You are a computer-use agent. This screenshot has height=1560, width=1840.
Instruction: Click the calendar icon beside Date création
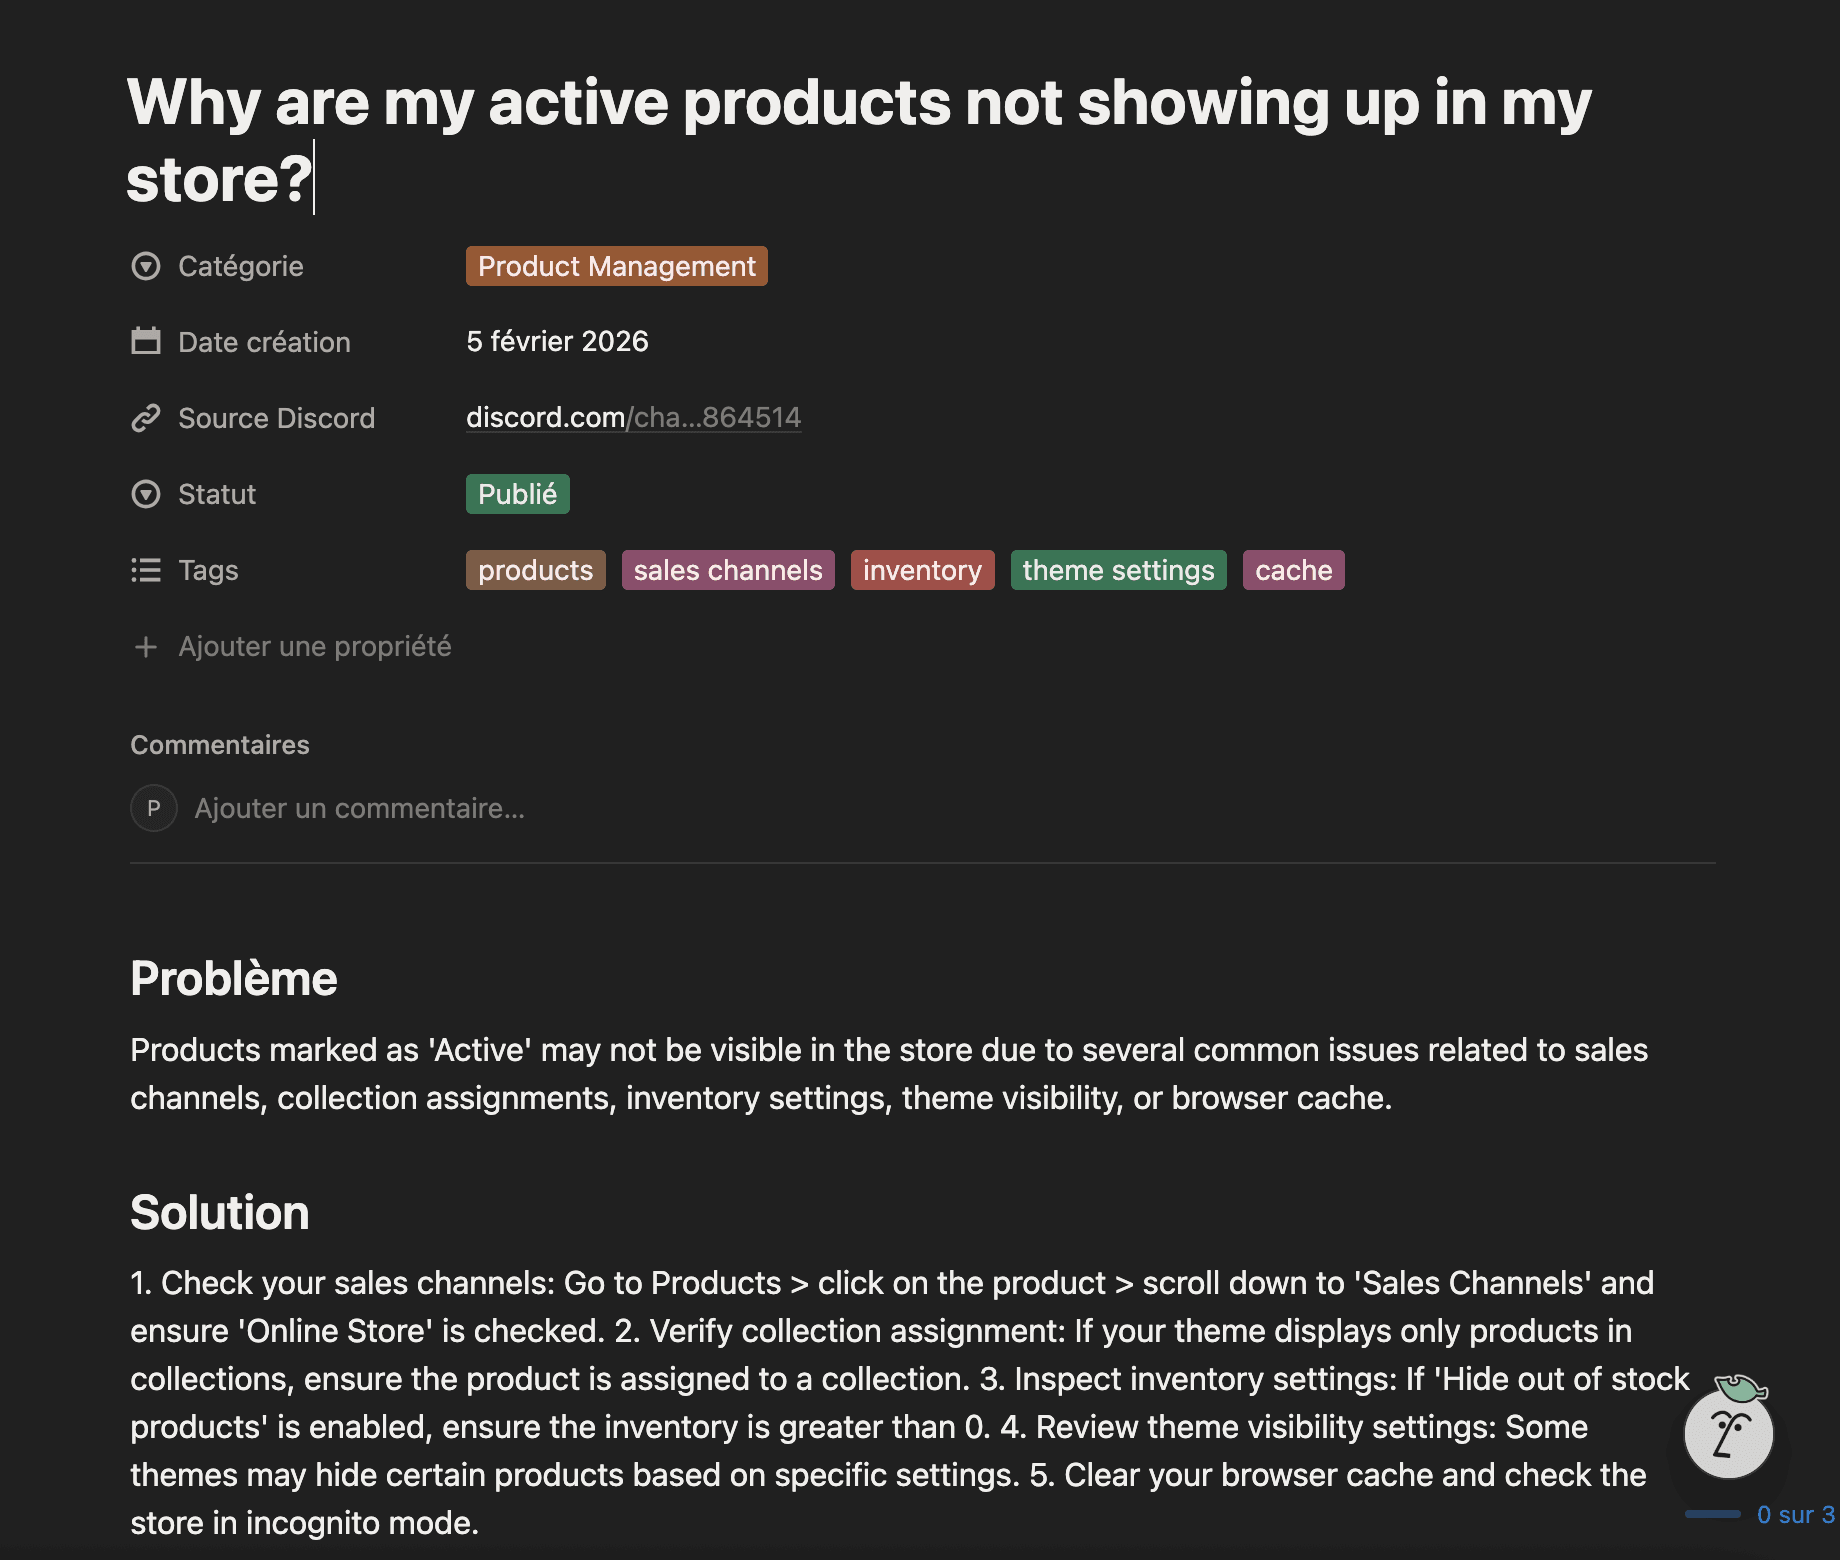[x=146, y=341]
